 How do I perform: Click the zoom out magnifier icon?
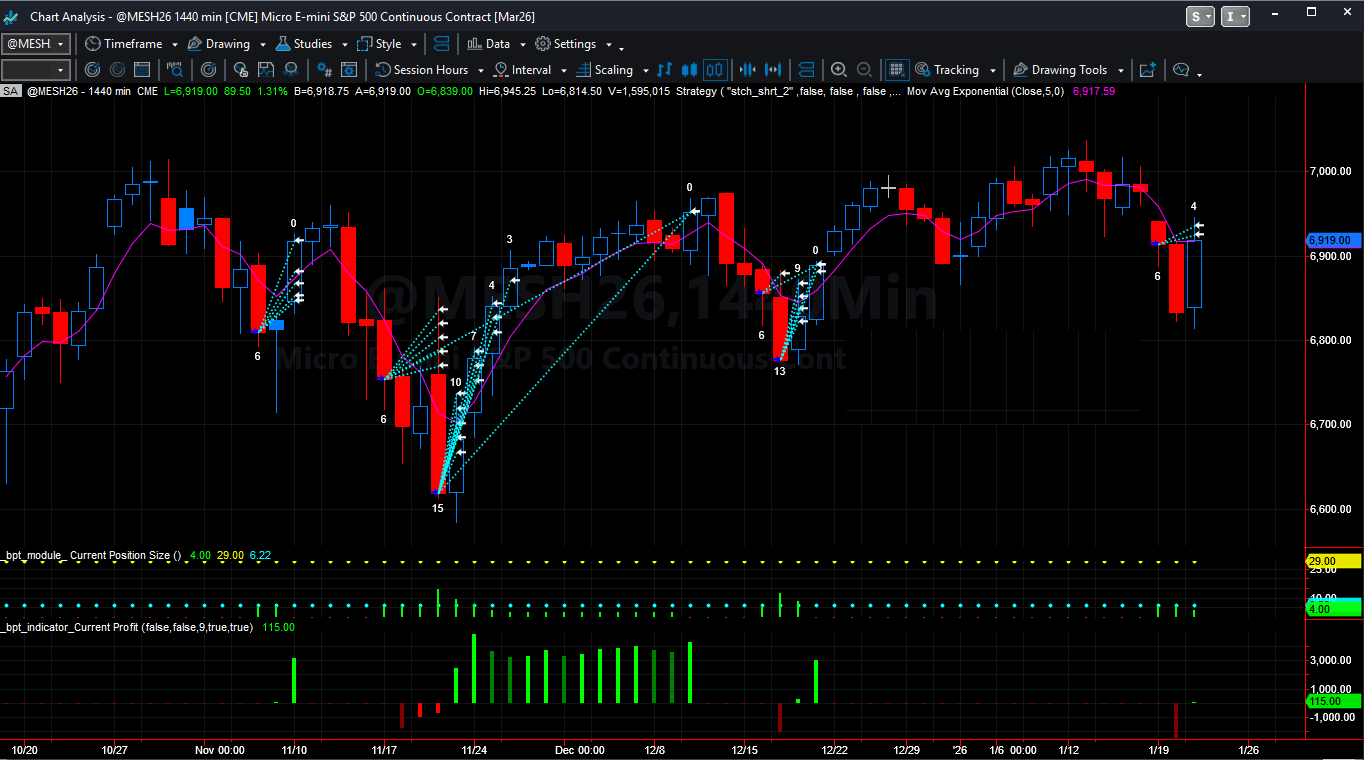click(864, 70)
